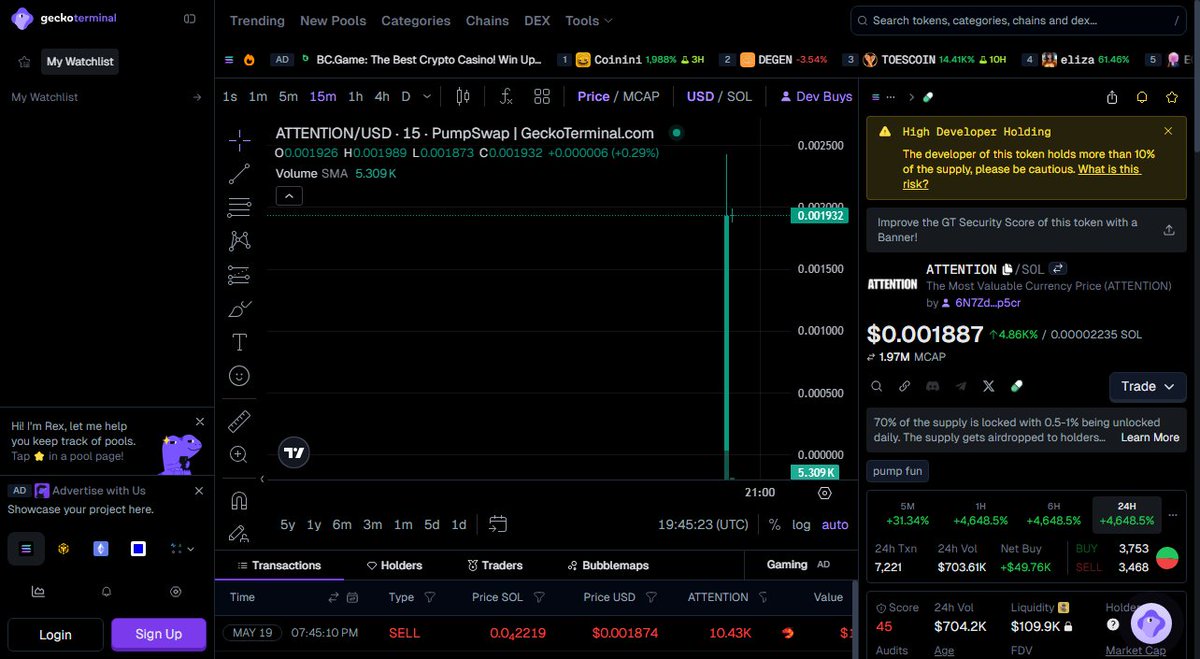Select the BNB chain icon in sidebar
The height and width of the screenshot is (659, 1200).
[63, 548]
